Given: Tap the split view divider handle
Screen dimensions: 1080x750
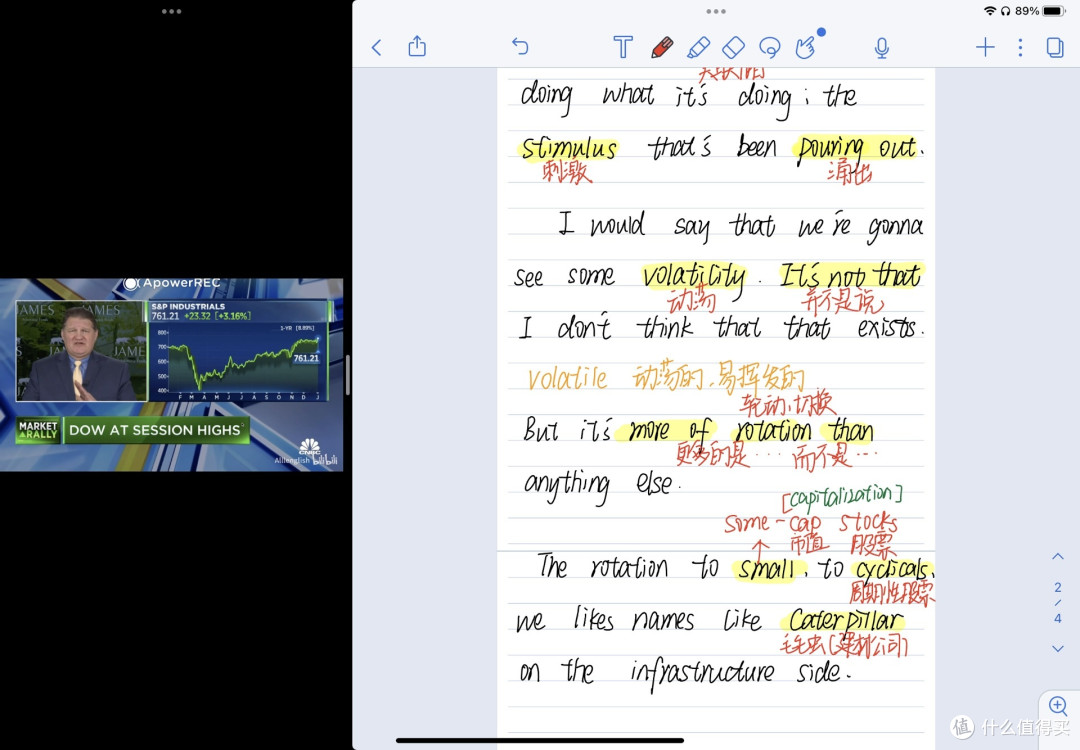Looking at the screenshot, I should 348,375.
